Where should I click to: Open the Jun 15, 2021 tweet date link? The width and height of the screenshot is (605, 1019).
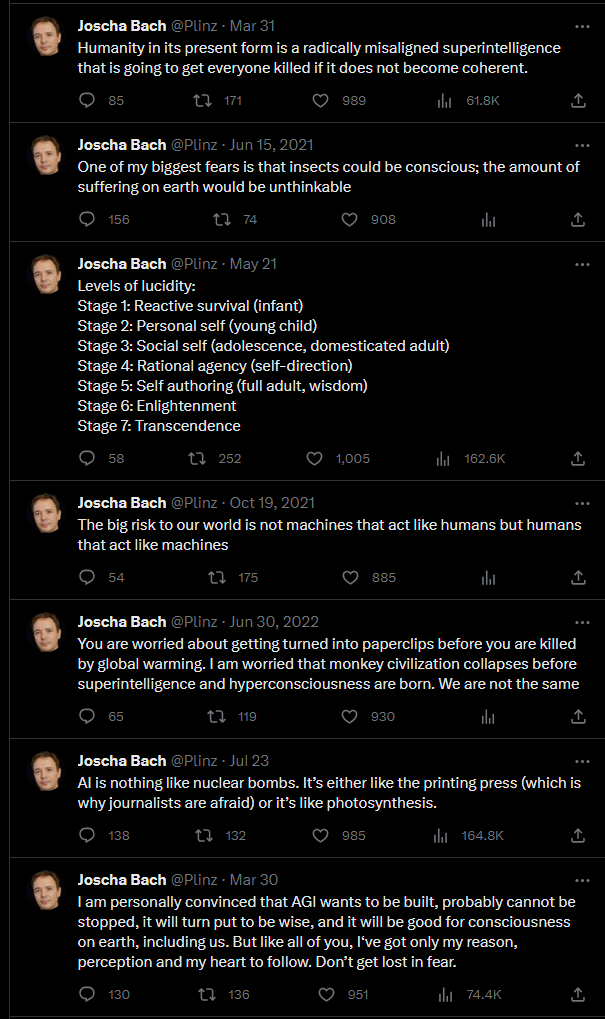click(x=271, y=144)
